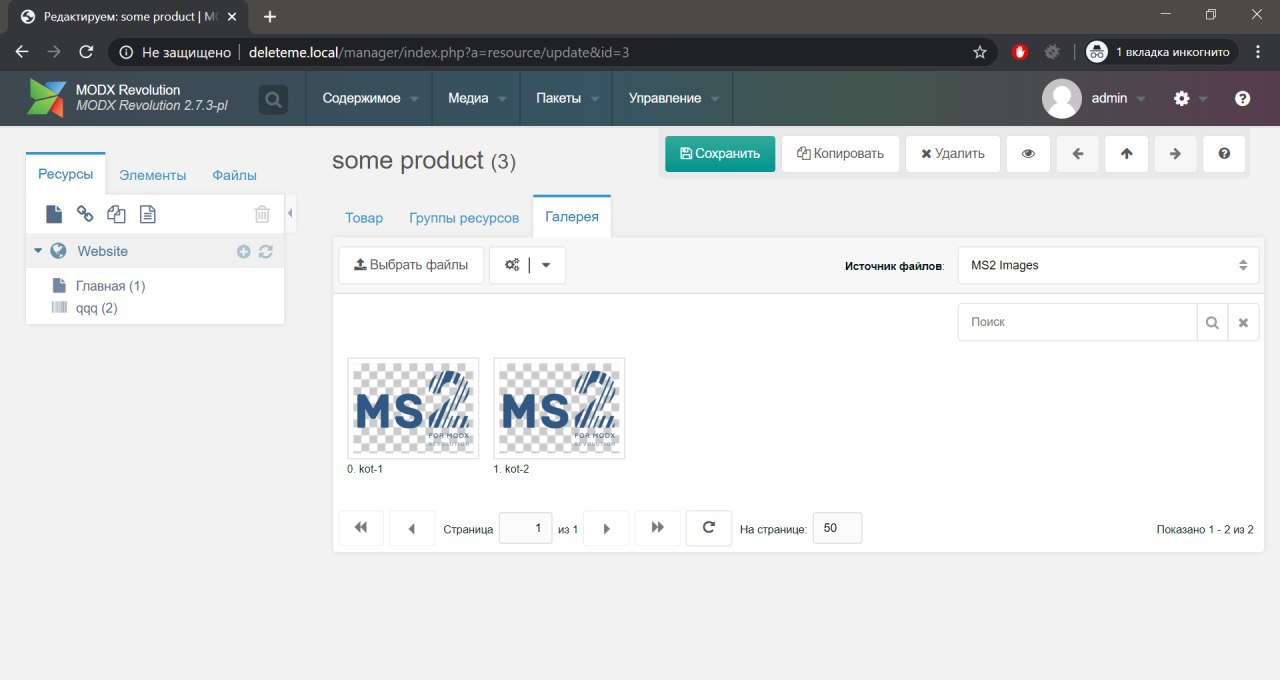Image resolution: width=1280 pixels, height=680 pixels.
Task: Open the manager search magnifier
Action: click(x=273, y=99)
